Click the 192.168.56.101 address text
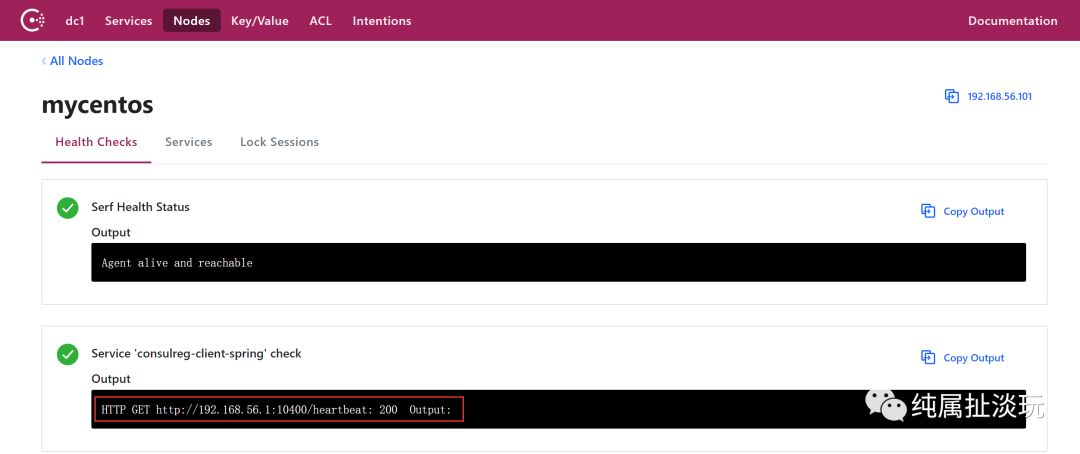 [x=999, y=96]
